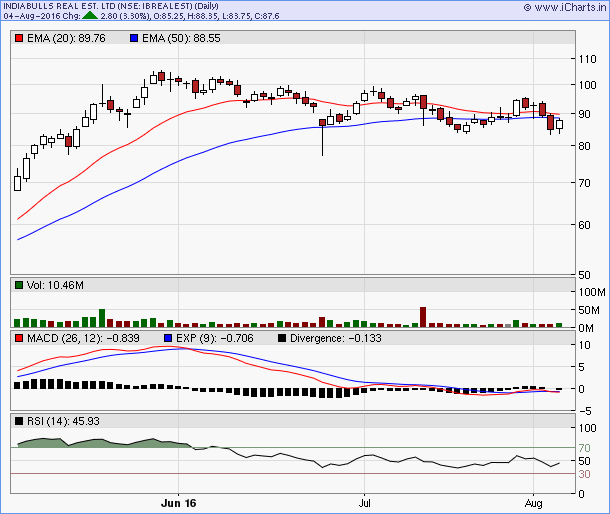Click the Jun 16 date axis label
Viewport: 610px width, 514px height.
pos(179,503)
